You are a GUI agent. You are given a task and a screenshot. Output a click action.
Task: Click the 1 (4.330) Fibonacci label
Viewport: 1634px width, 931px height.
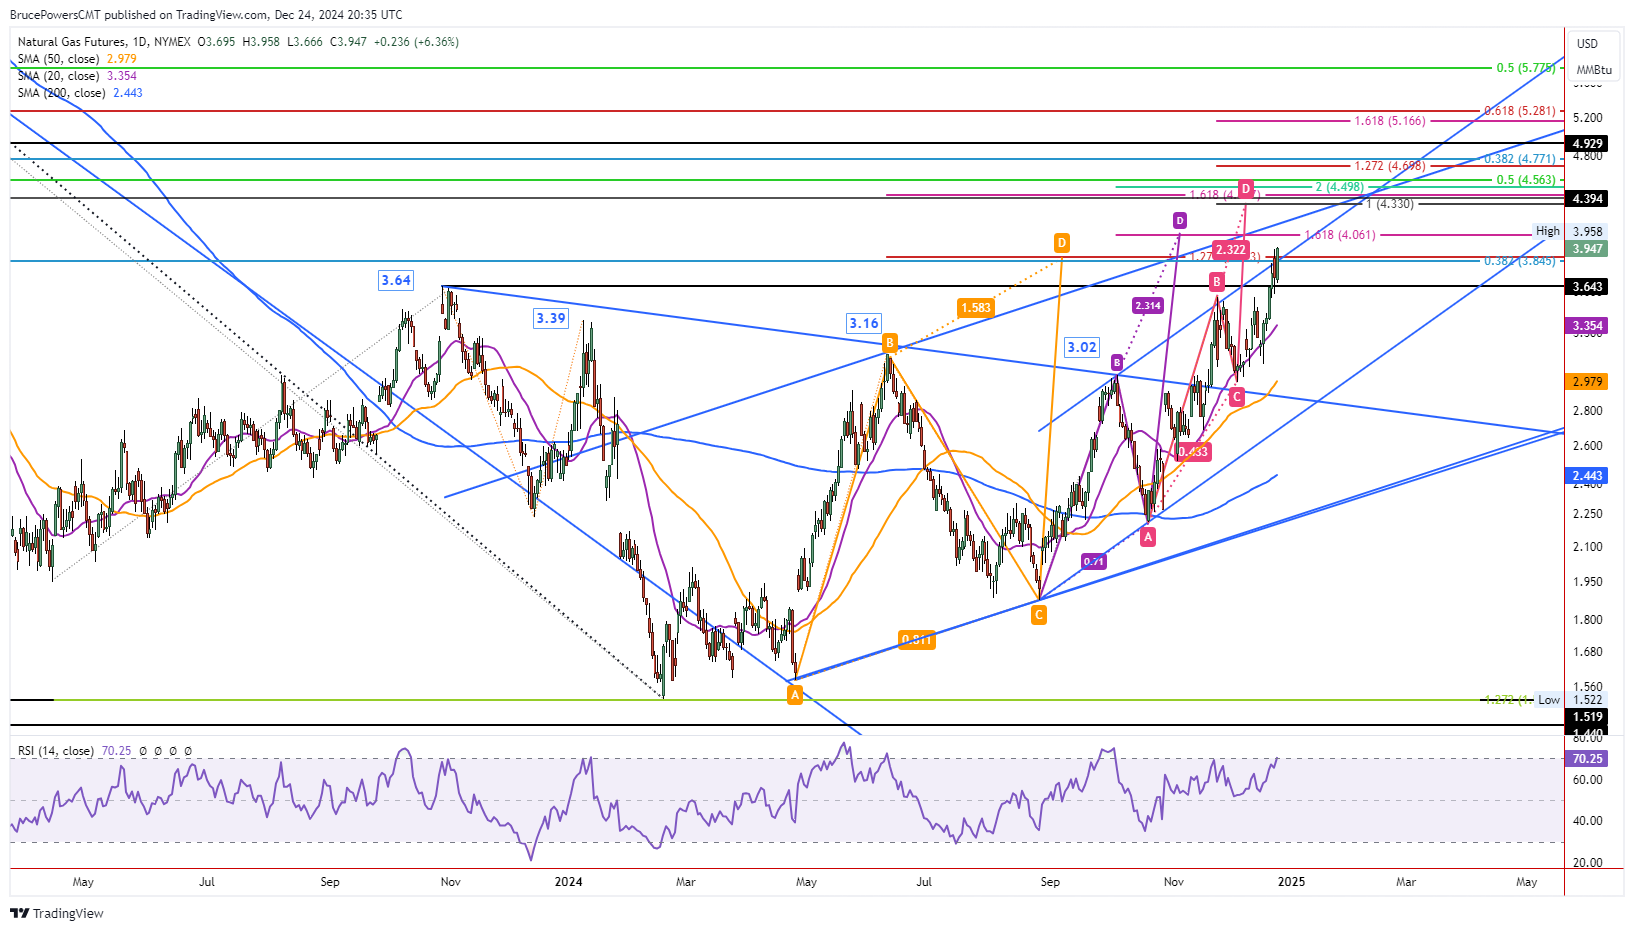point(1390,204)
